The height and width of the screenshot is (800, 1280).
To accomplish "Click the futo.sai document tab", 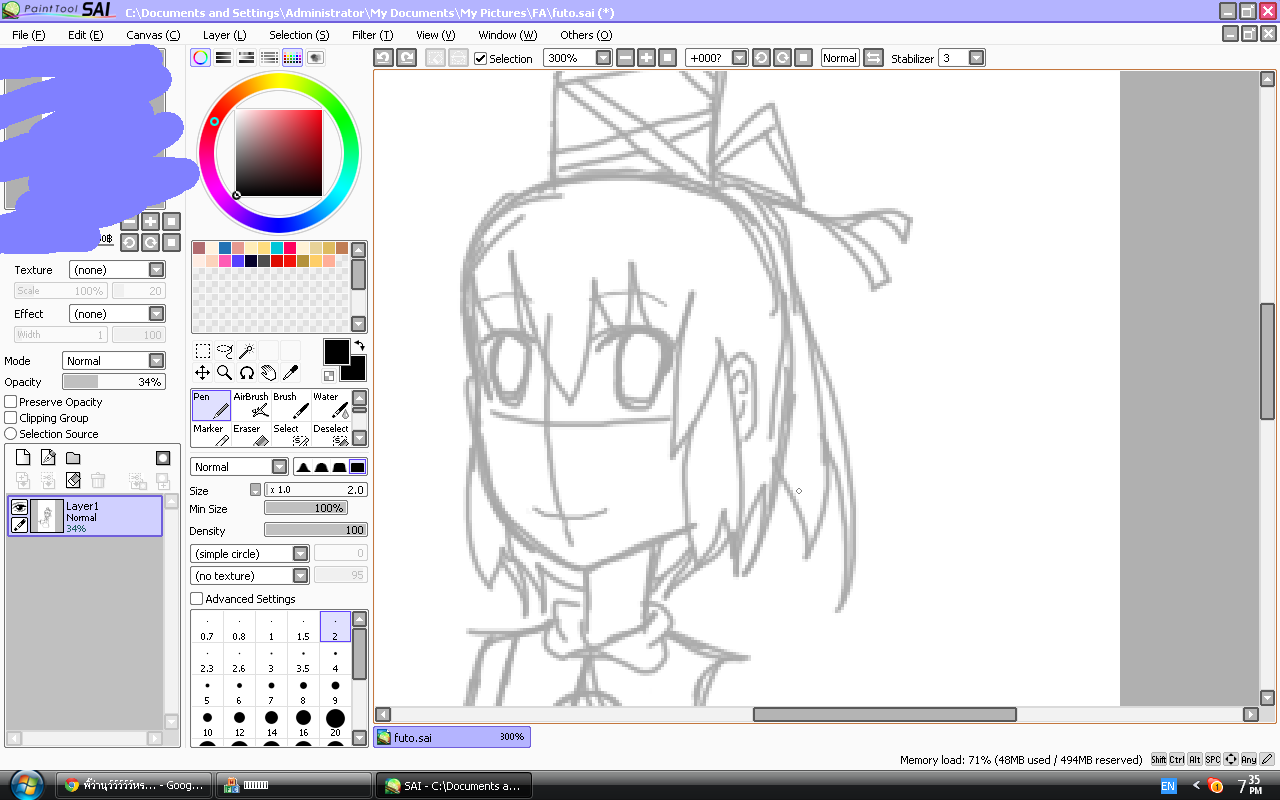I will click(452, 737).
